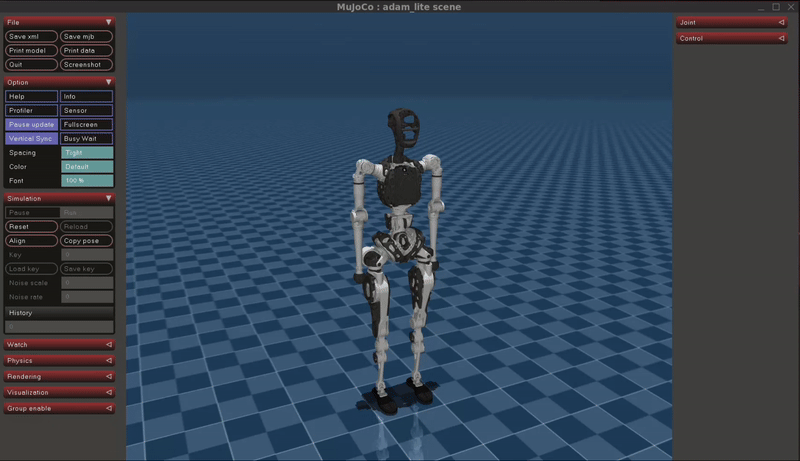The image size is (800, 461).
Task: Expand the Physics section
Action: [x=59, y=360]
